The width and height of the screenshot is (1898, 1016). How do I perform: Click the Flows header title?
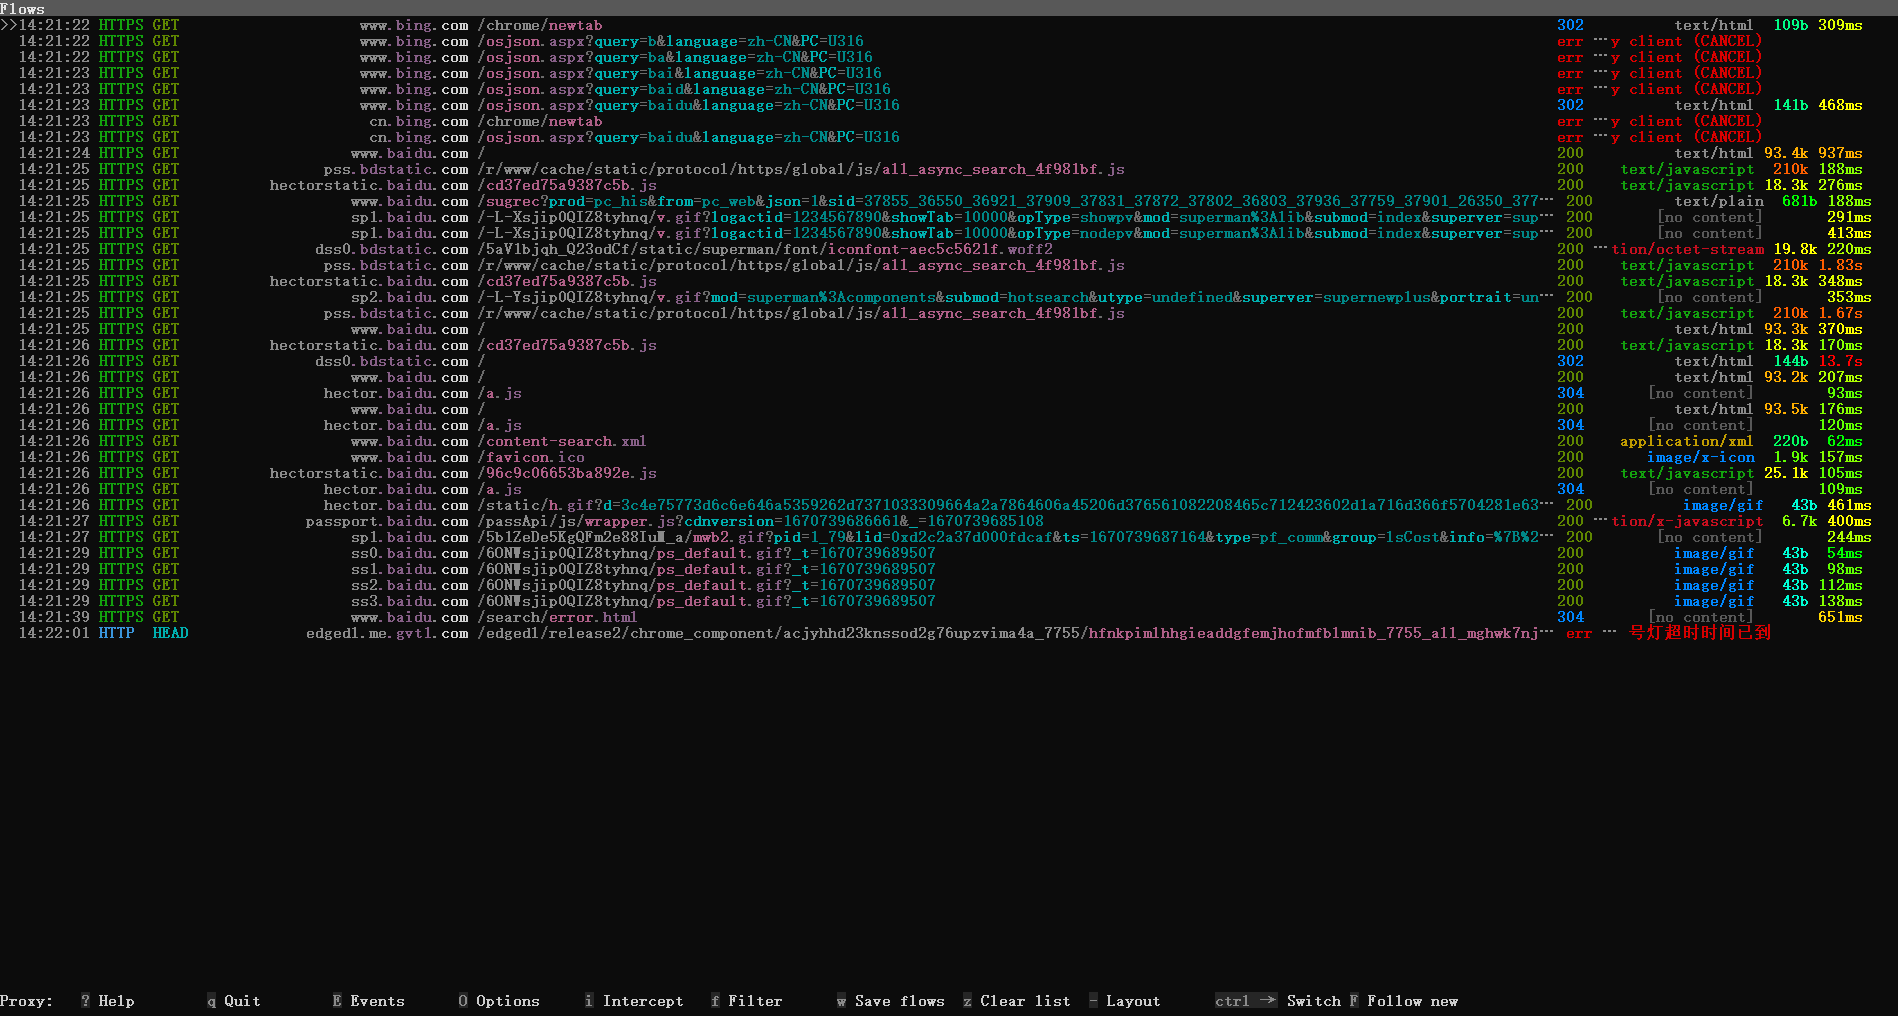click(x=22, y=8)
